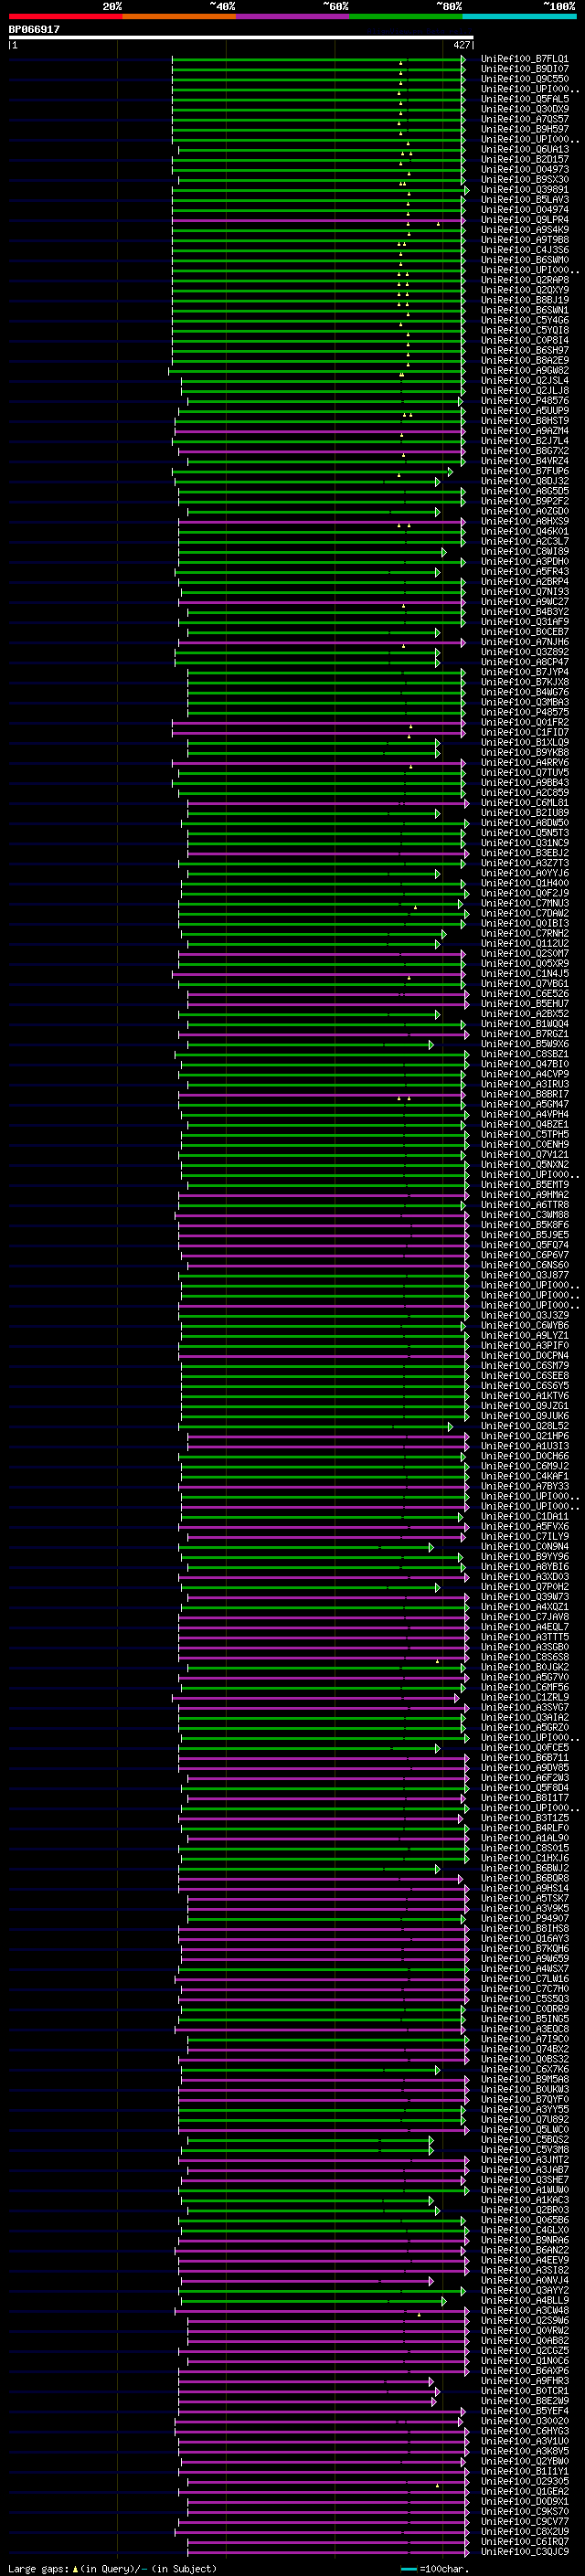Click the purple ~60% identity legend bar
Viewport: 585px width, 2576px height.
(293, 16)
